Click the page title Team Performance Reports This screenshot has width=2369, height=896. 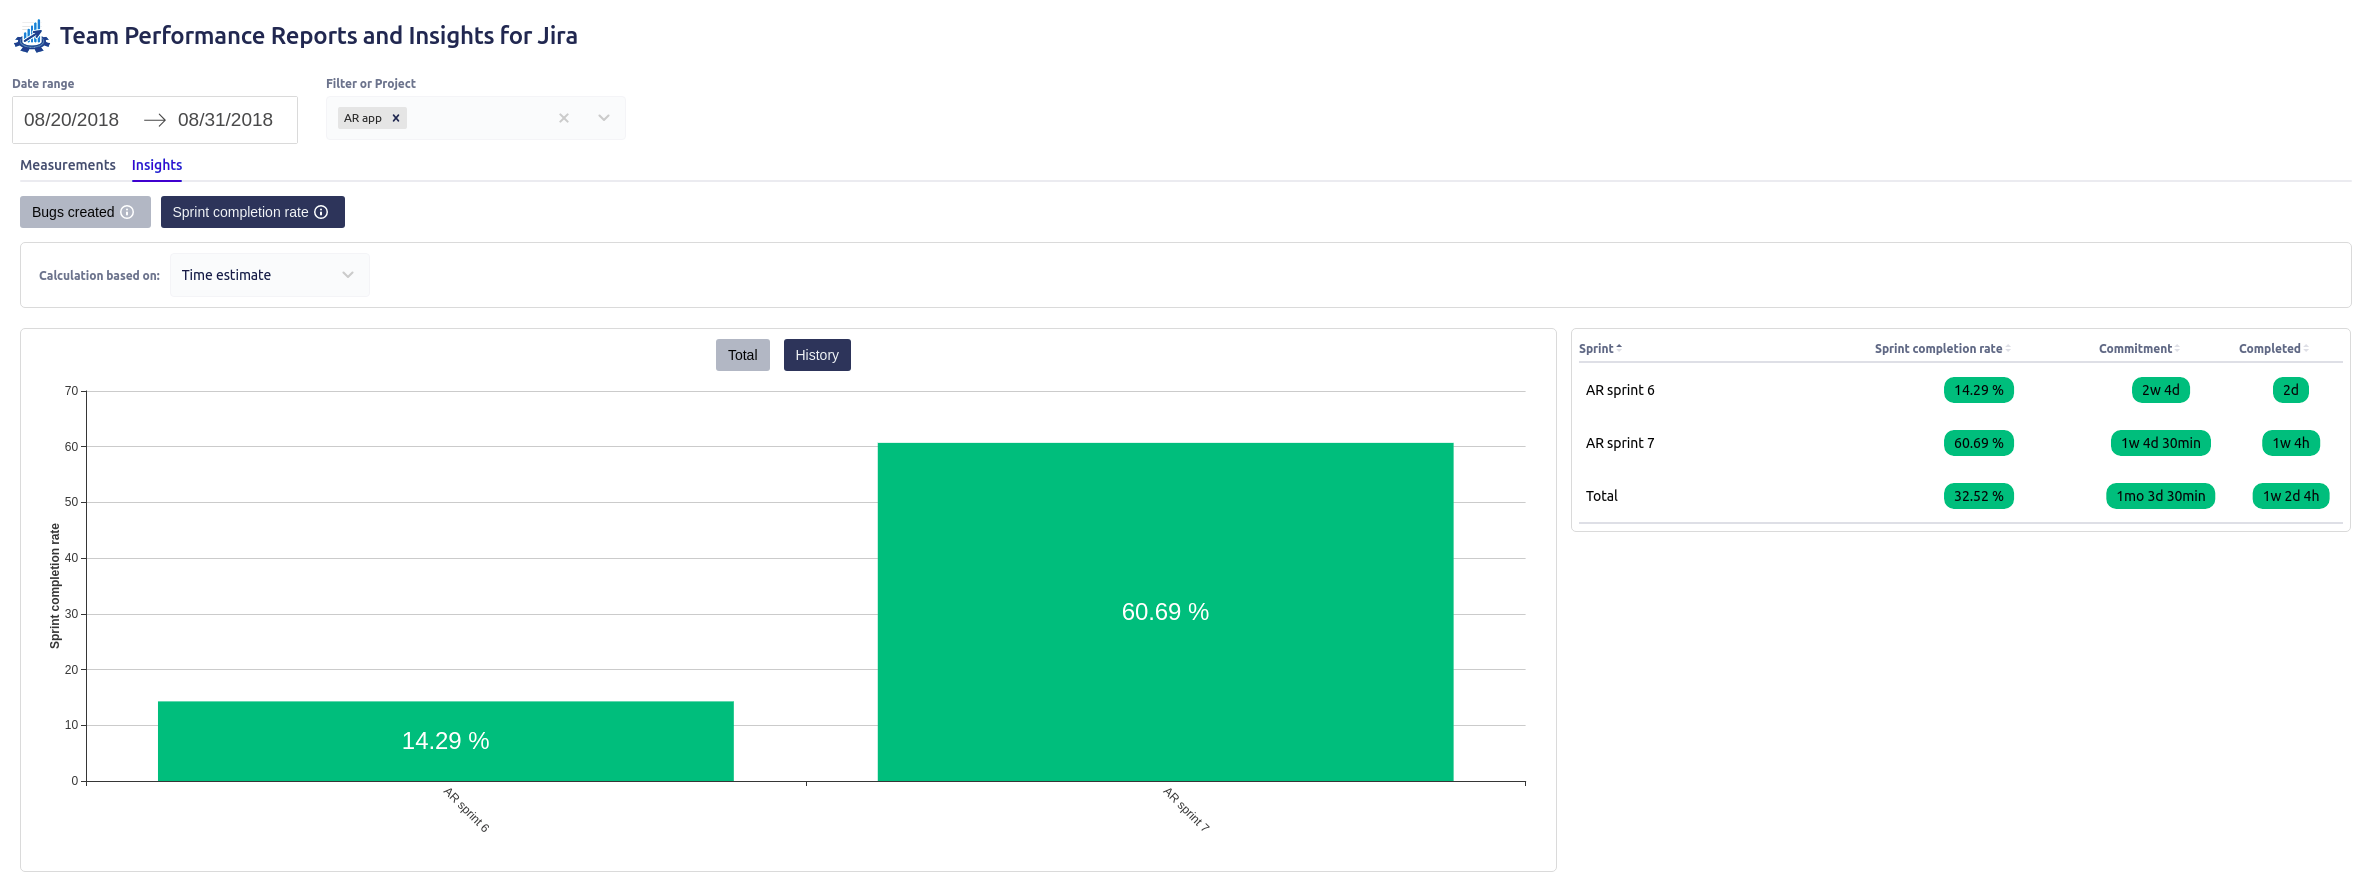(319, 36)
